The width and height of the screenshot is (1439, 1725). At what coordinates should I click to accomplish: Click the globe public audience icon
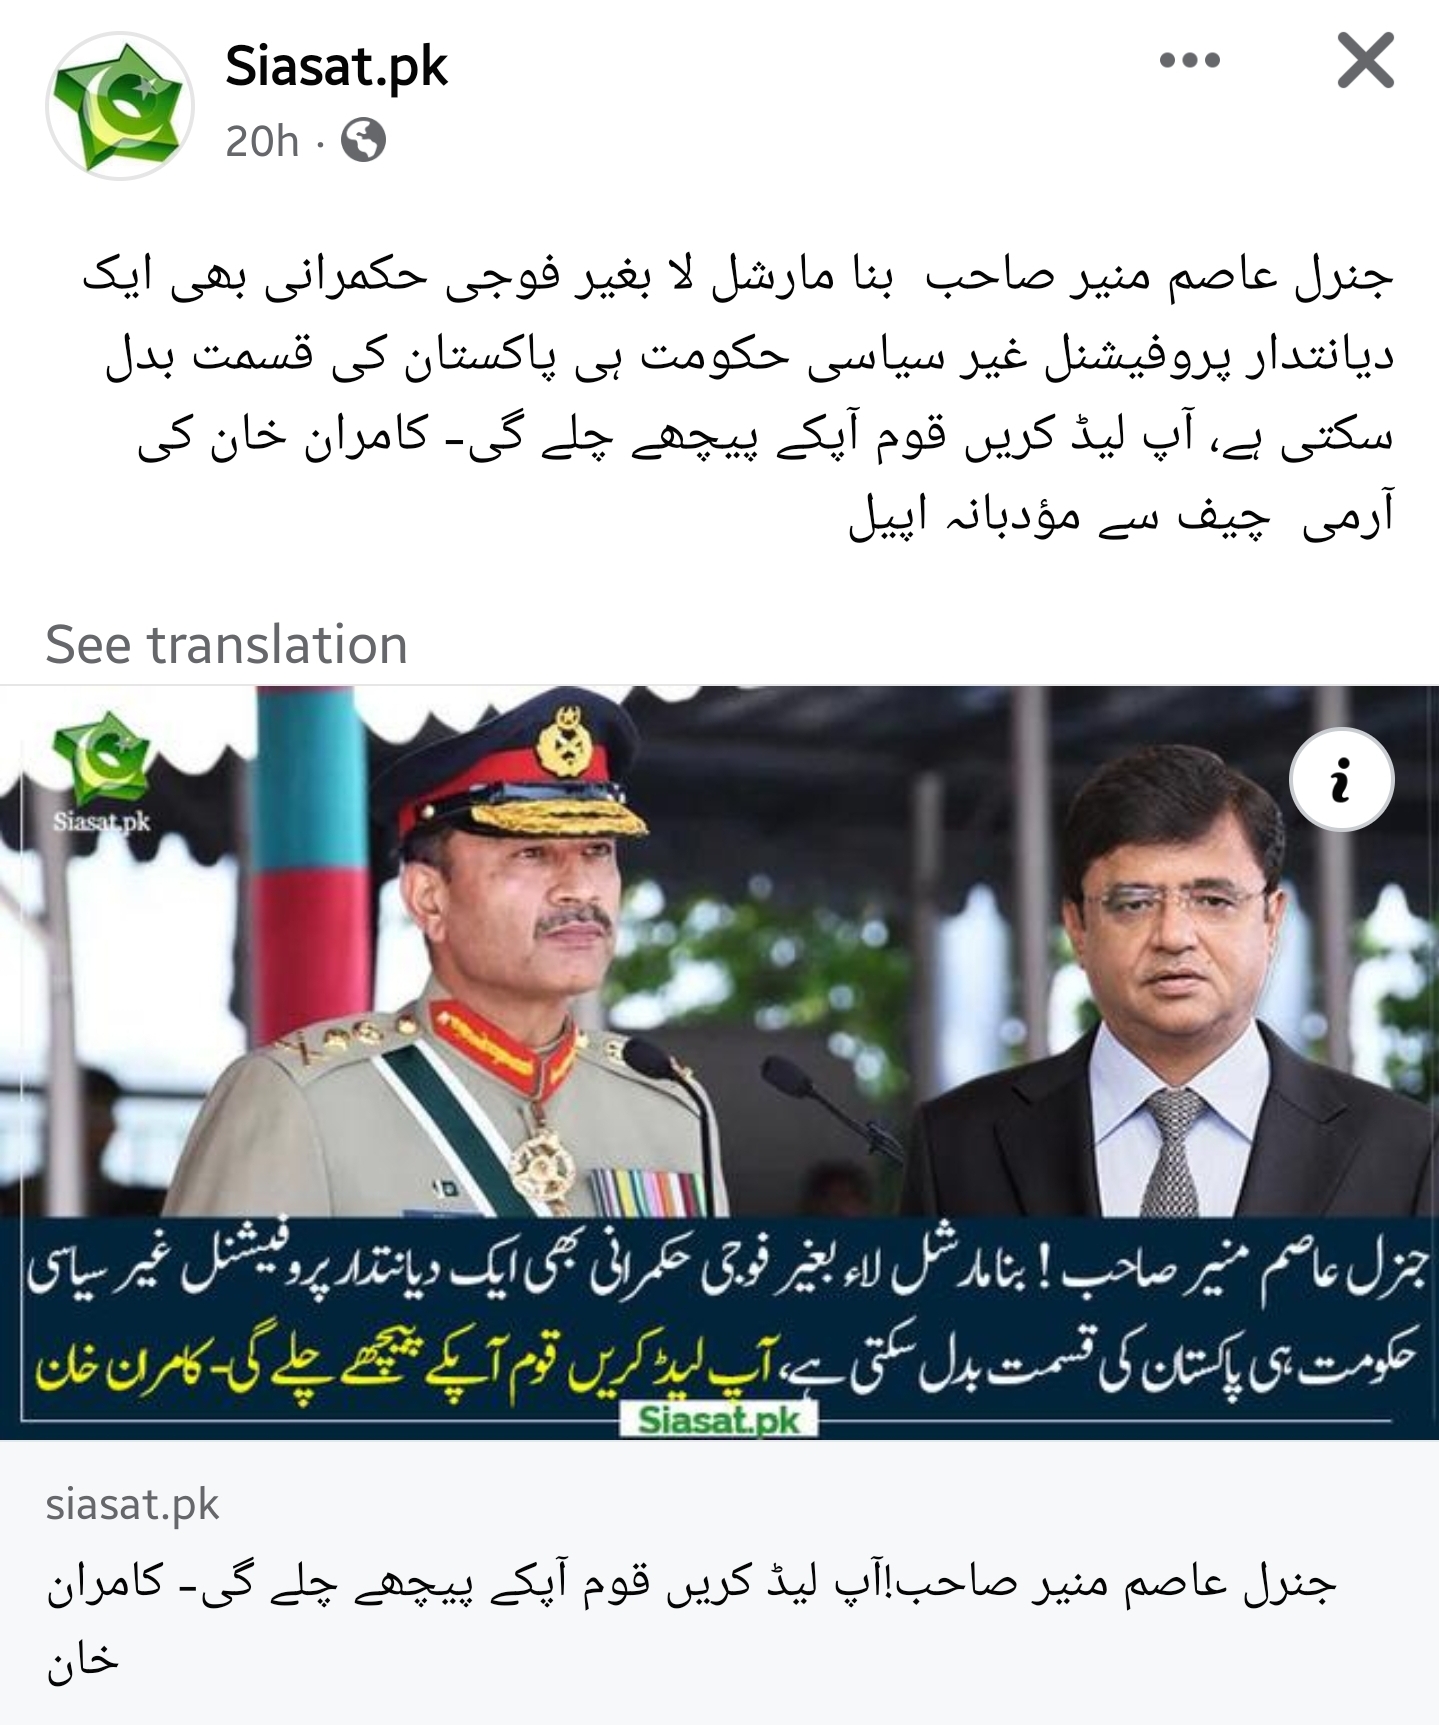tap(363, 141)
